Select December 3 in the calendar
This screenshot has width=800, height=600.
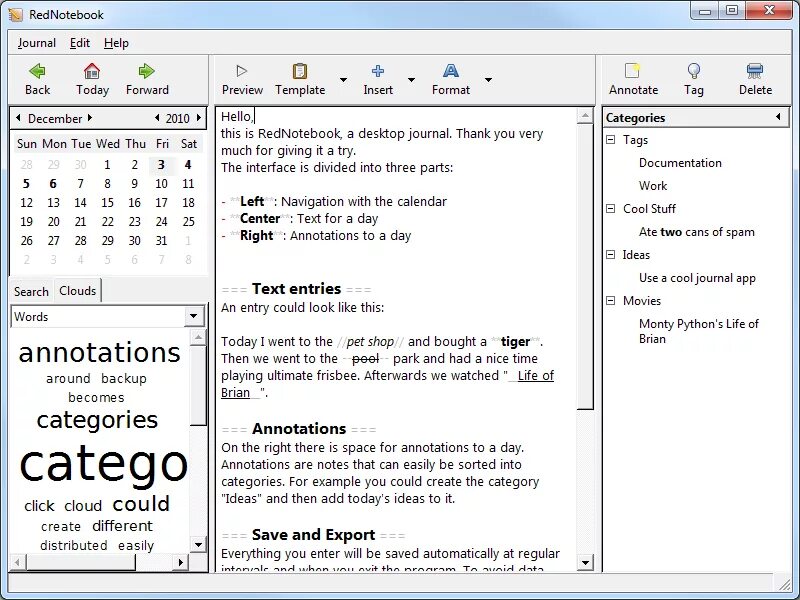tap(161, 165)
